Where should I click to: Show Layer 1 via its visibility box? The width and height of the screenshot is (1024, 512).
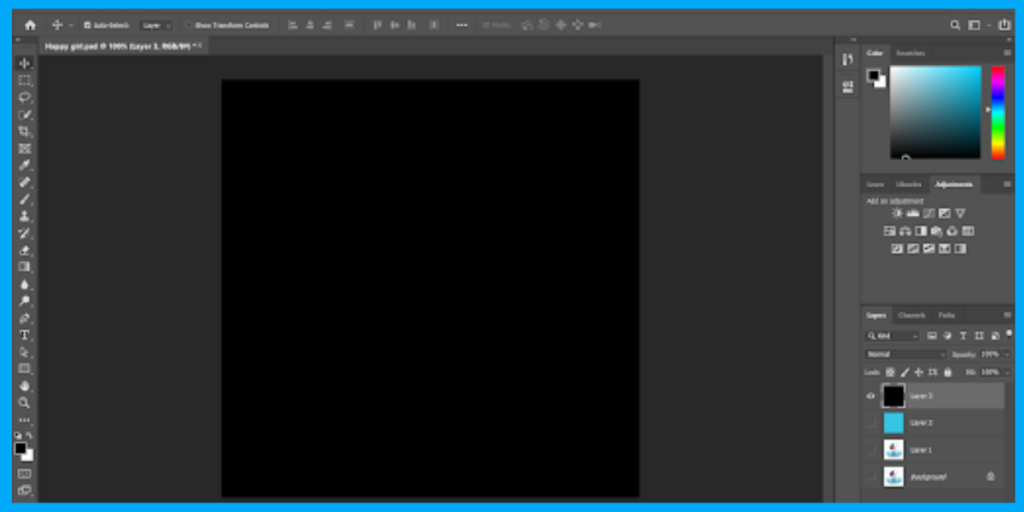pos(871,450)
